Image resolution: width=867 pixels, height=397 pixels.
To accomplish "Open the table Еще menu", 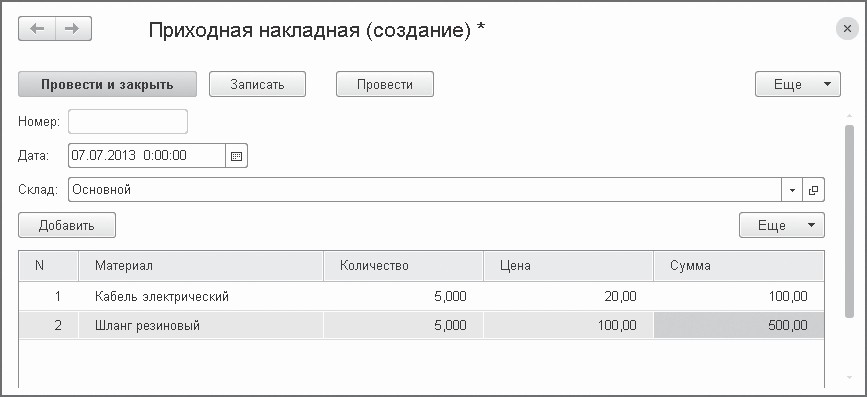I will 782,226.
